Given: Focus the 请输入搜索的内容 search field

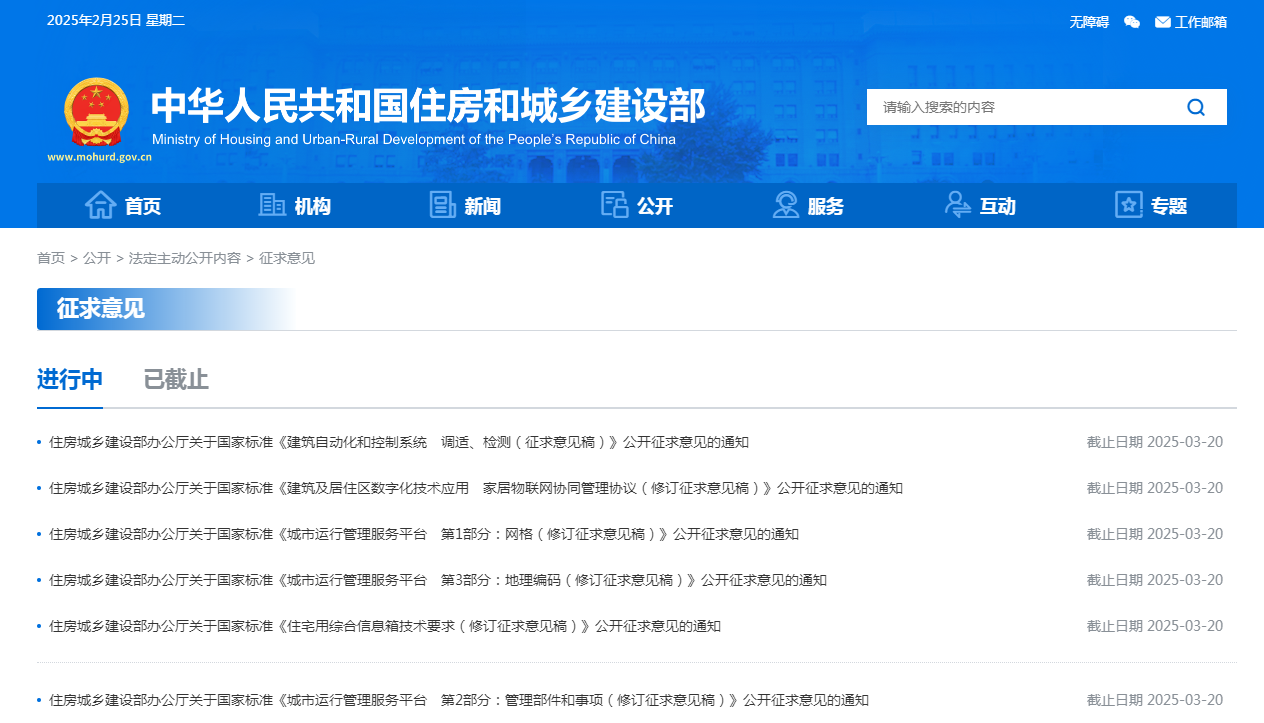Looking at the screenshot, I should tap(1020, 107).
